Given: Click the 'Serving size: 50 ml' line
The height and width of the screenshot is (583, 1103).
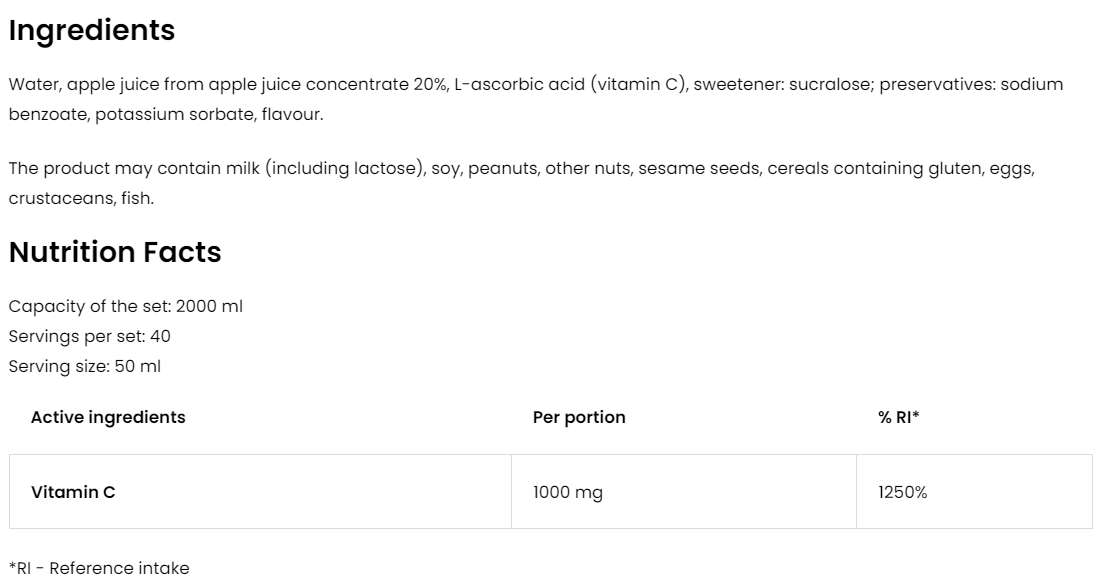Looking at the screenshot, I should coord(84,366).
